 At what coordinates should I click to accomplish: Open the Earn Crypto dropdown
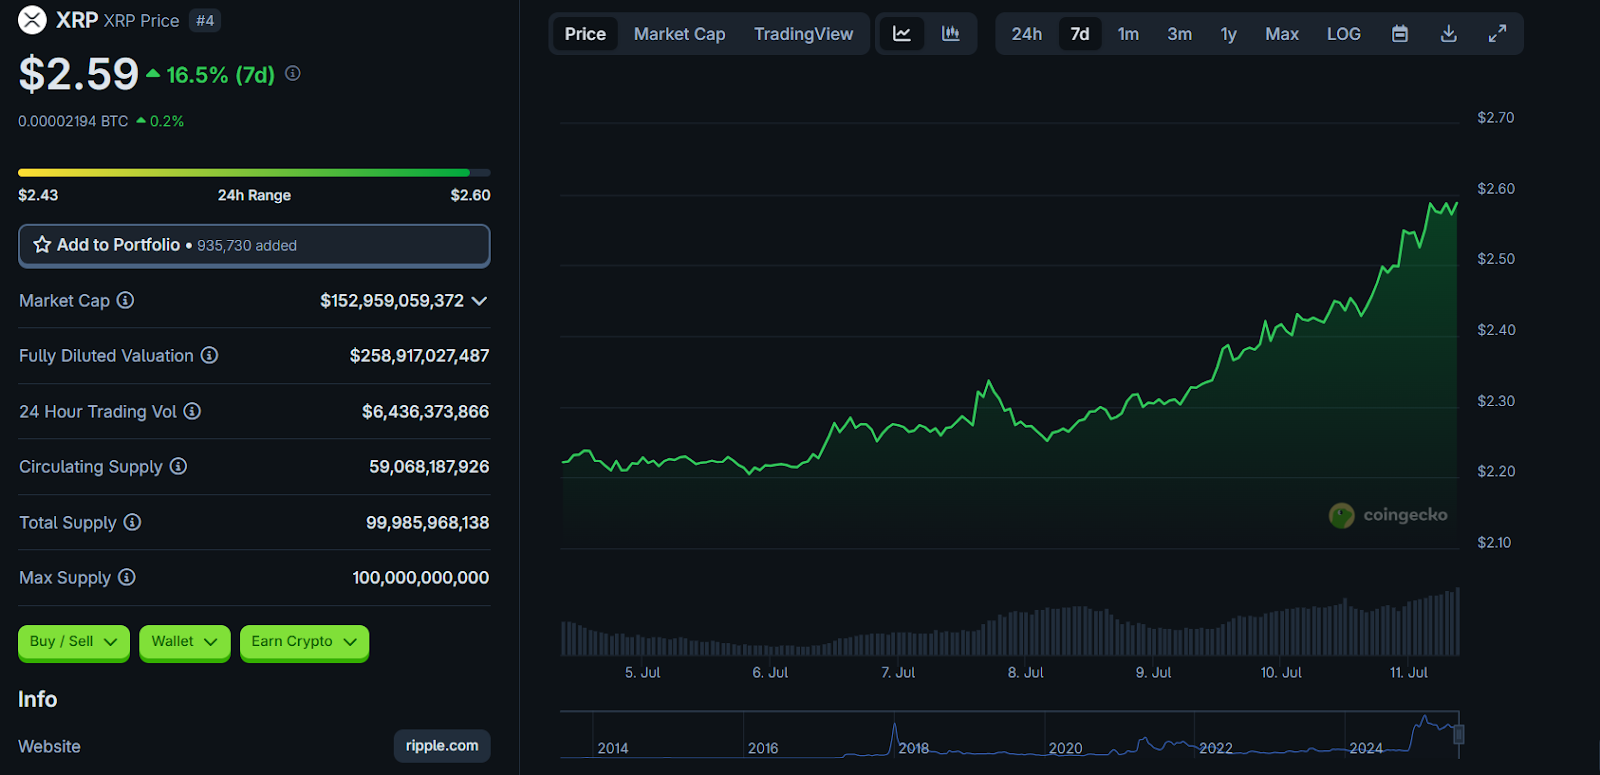(304, 642)
